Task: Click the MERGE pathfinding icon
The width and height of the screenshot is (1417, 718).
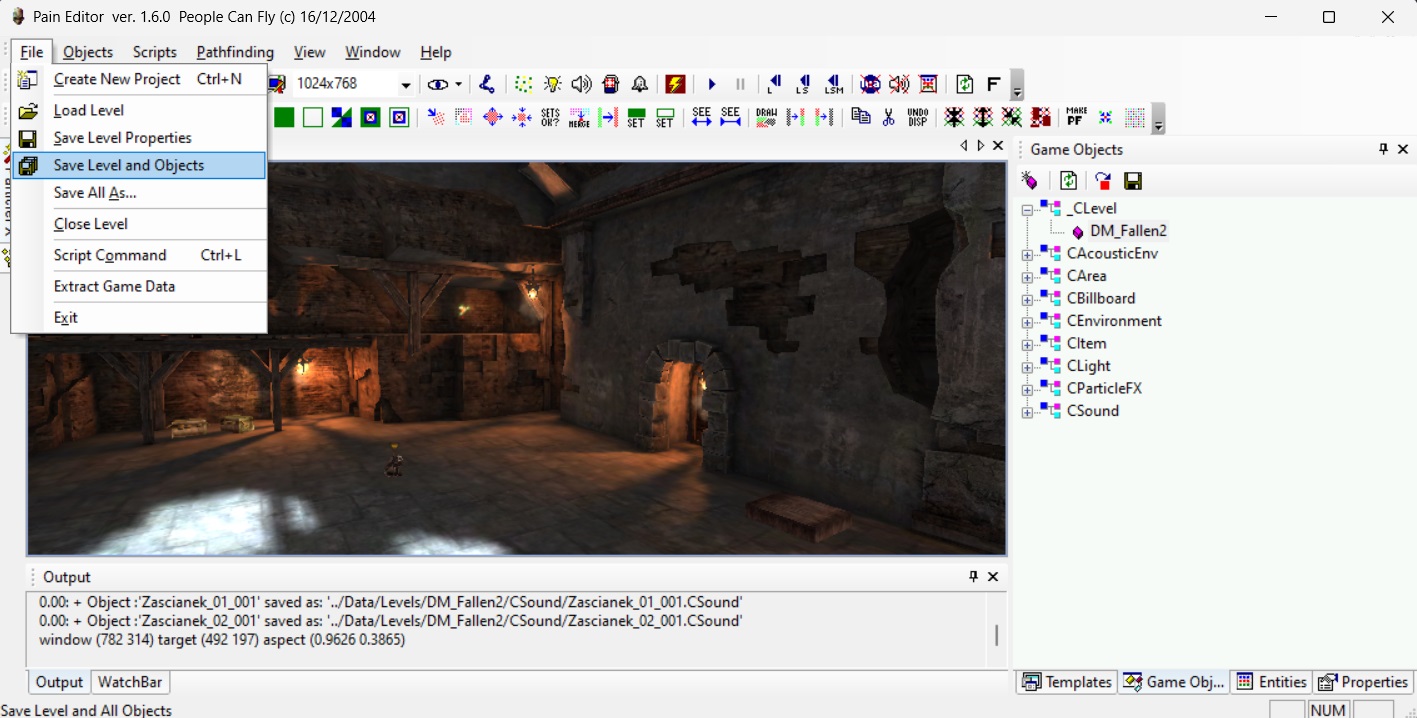Action: pos(579,117)
